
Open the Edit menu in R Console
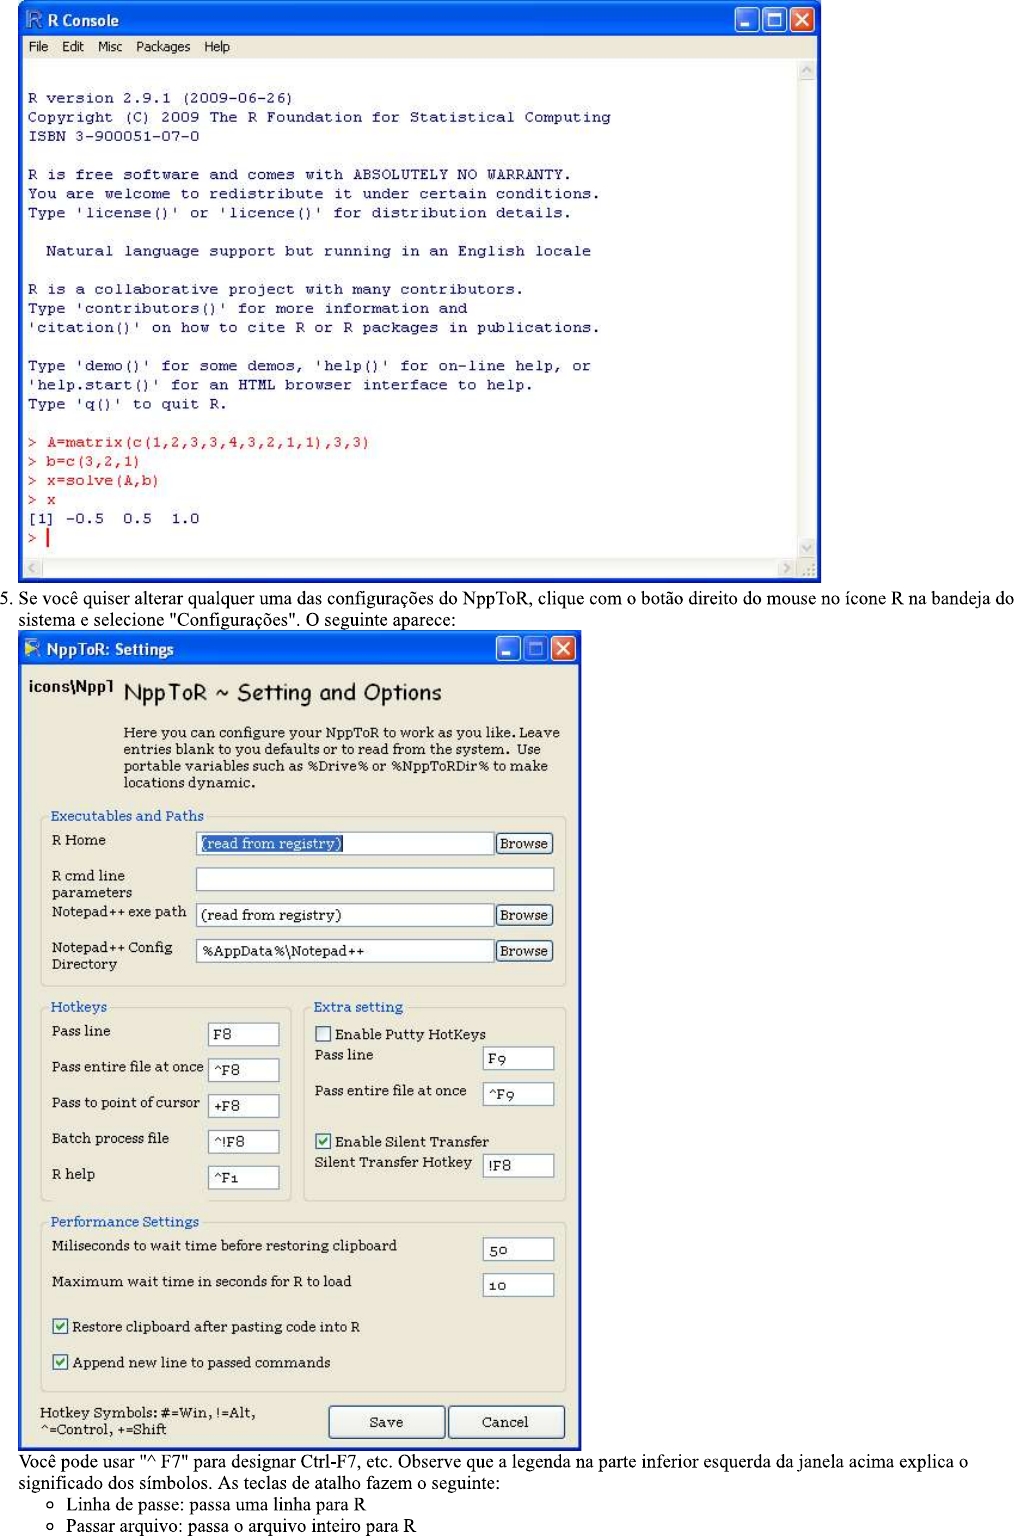72,46
